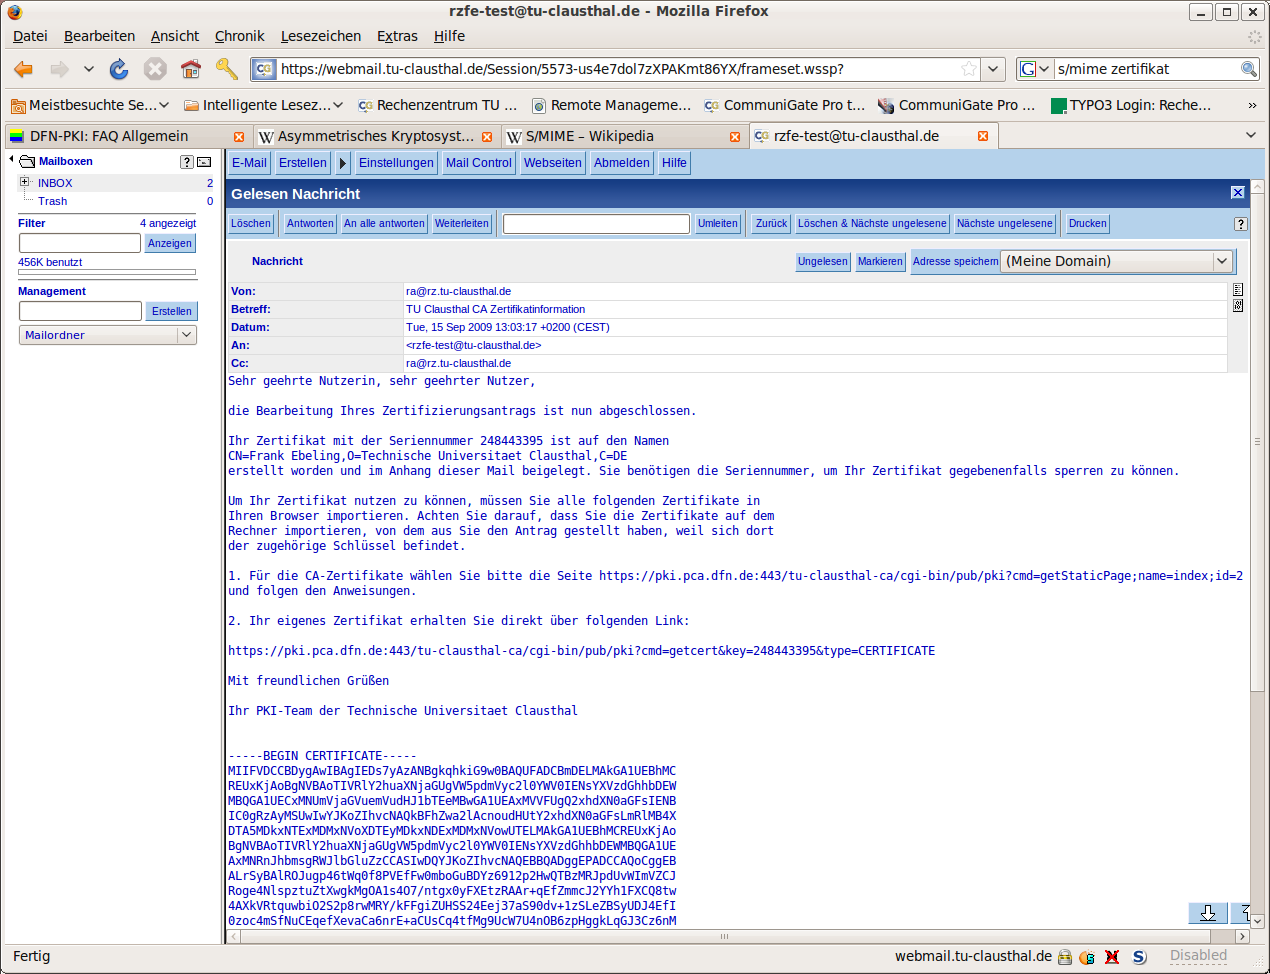This screenshot has width=1270, height=974.
Task: Click the Filter text input field
Action: pos(80,243)
